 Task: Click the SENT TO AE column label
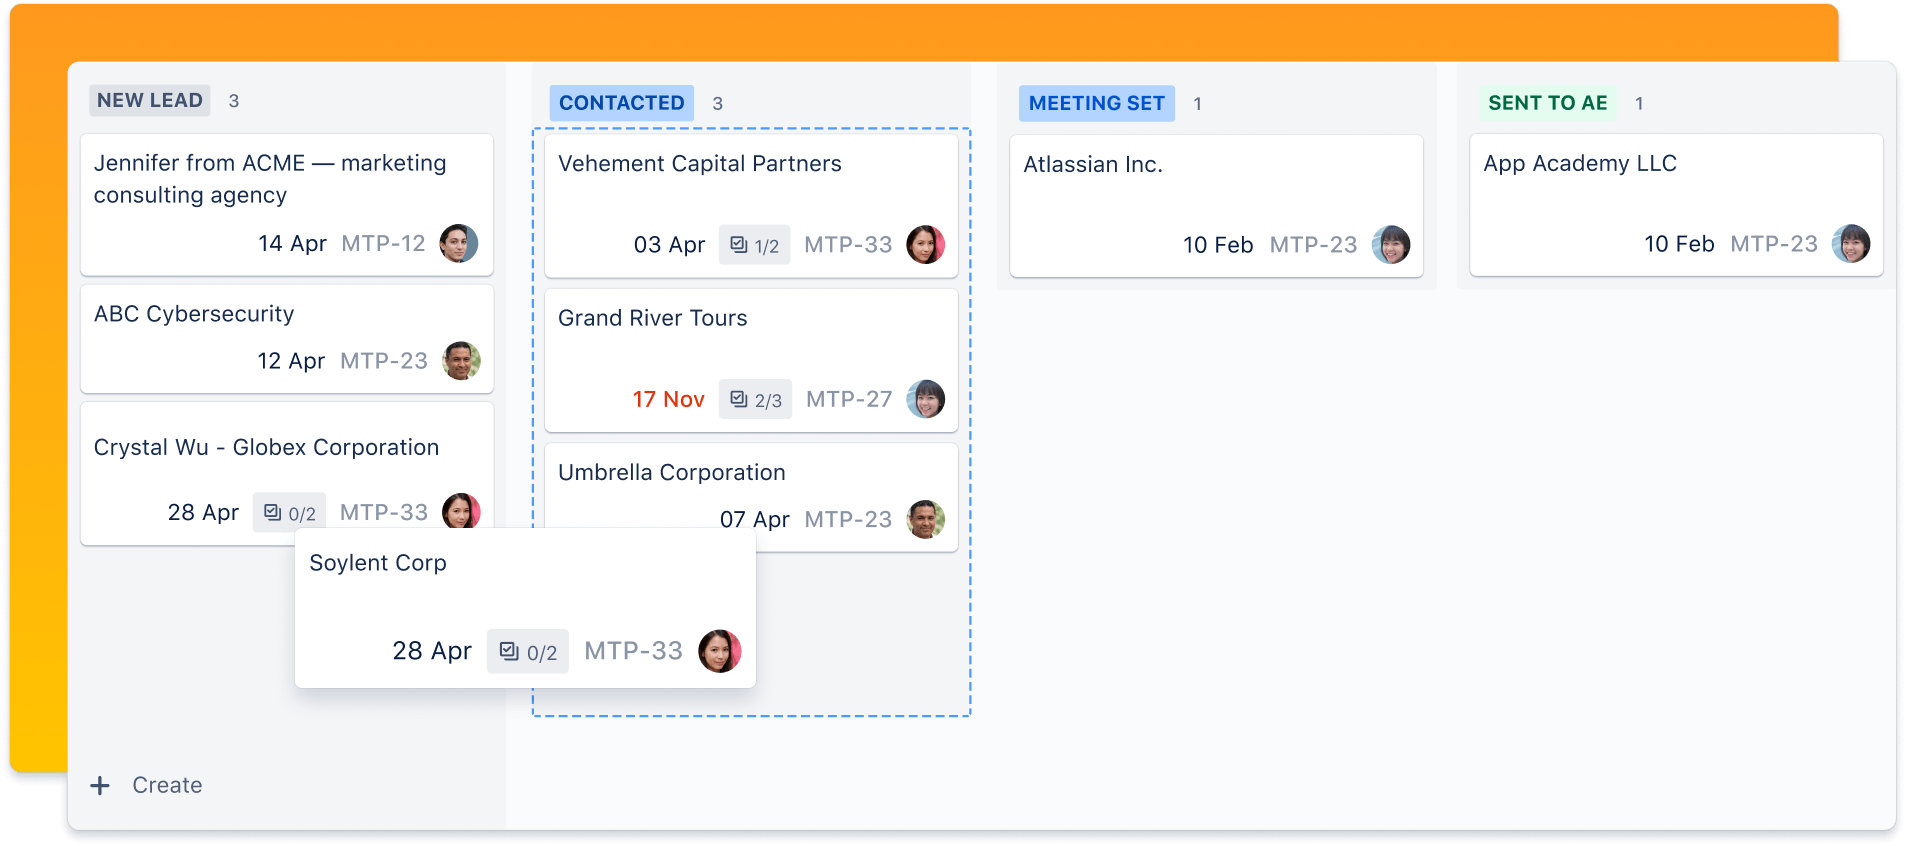click(1547, 103)
